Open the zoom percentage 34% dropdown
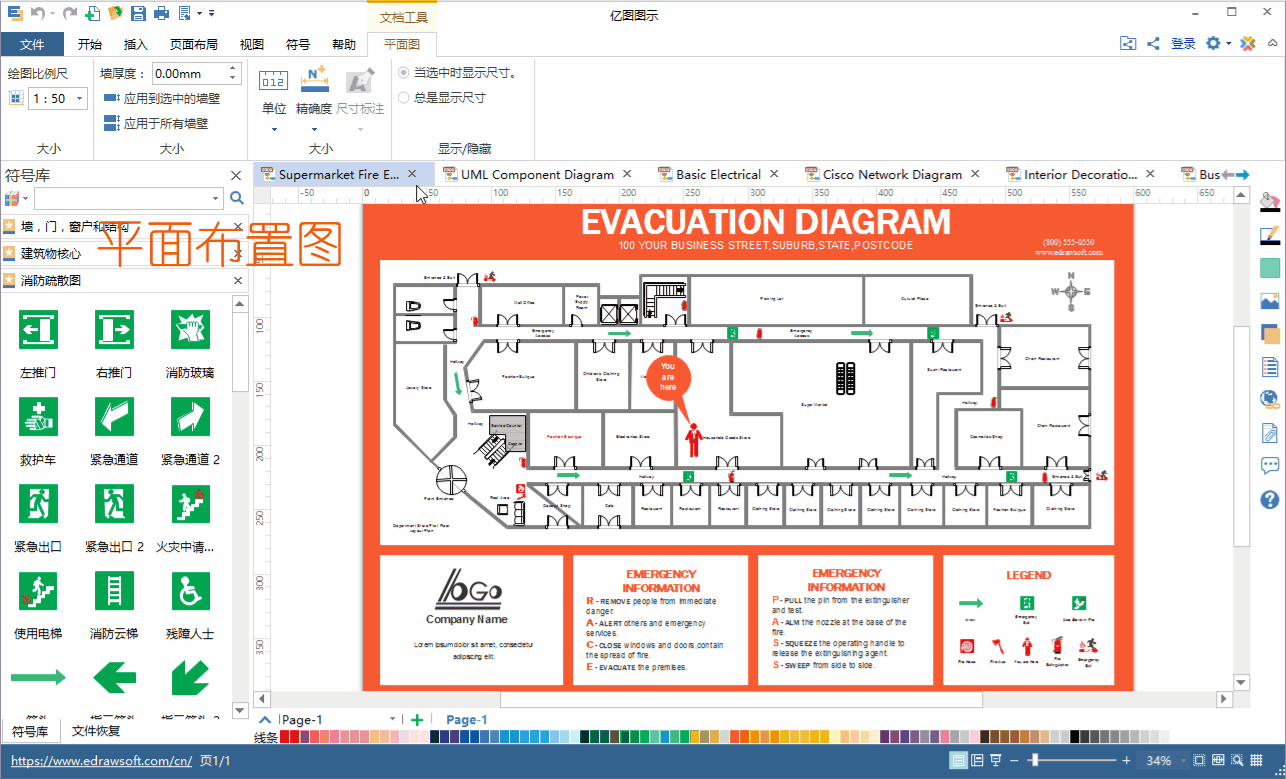 pyautogui.click(x=1183, y=761)
